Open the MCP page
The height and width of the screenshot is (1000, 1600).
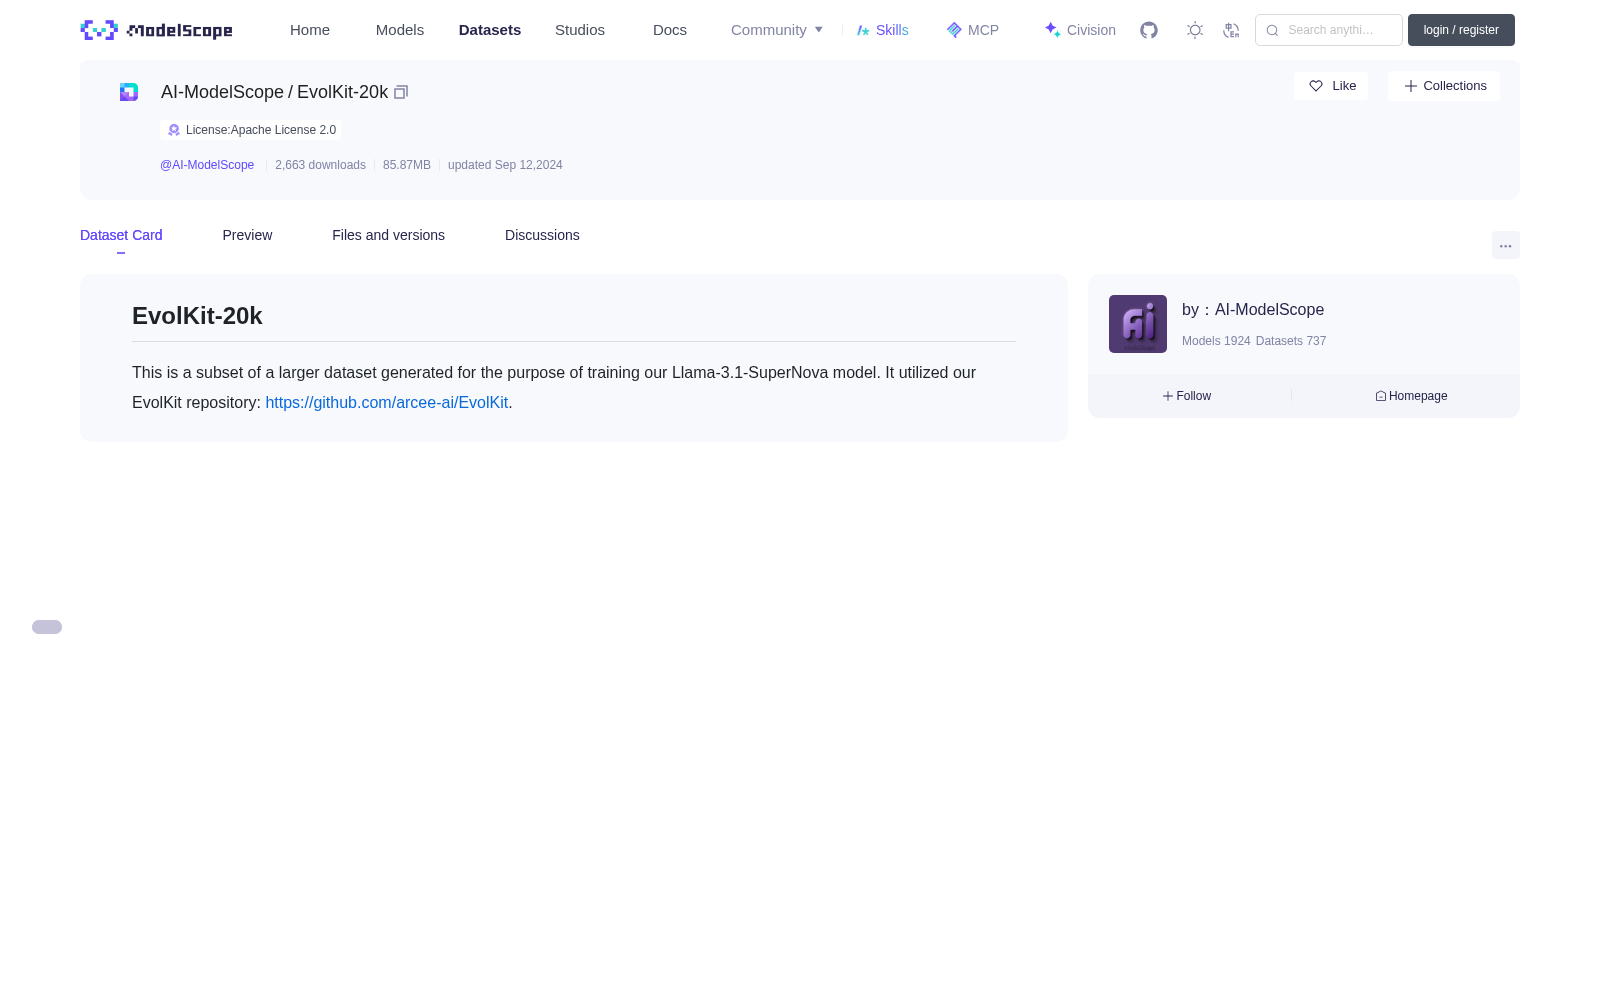pos(973,30)
